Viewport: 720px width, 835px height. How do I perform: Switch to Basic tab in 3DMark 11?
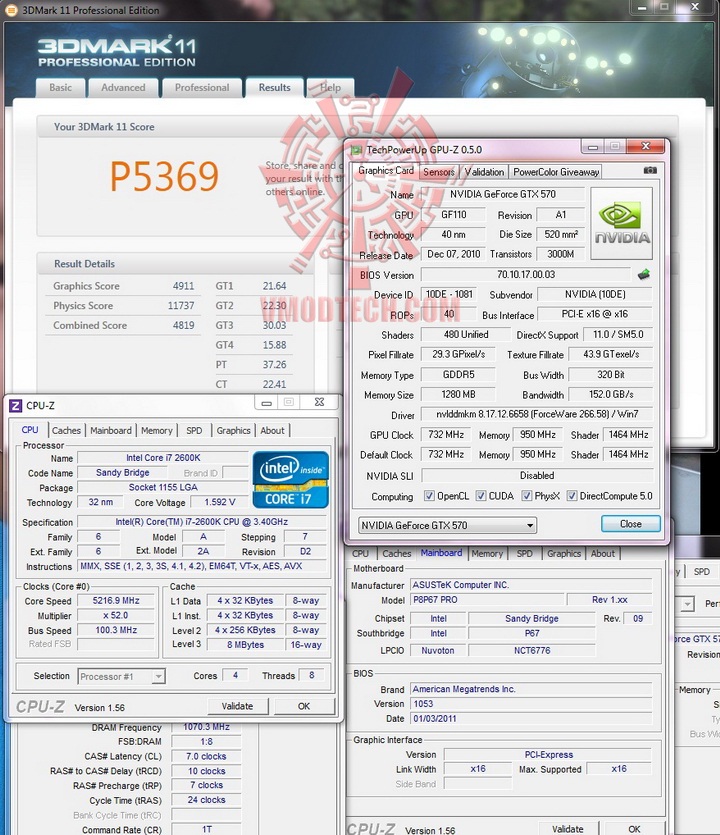(61, 88)
